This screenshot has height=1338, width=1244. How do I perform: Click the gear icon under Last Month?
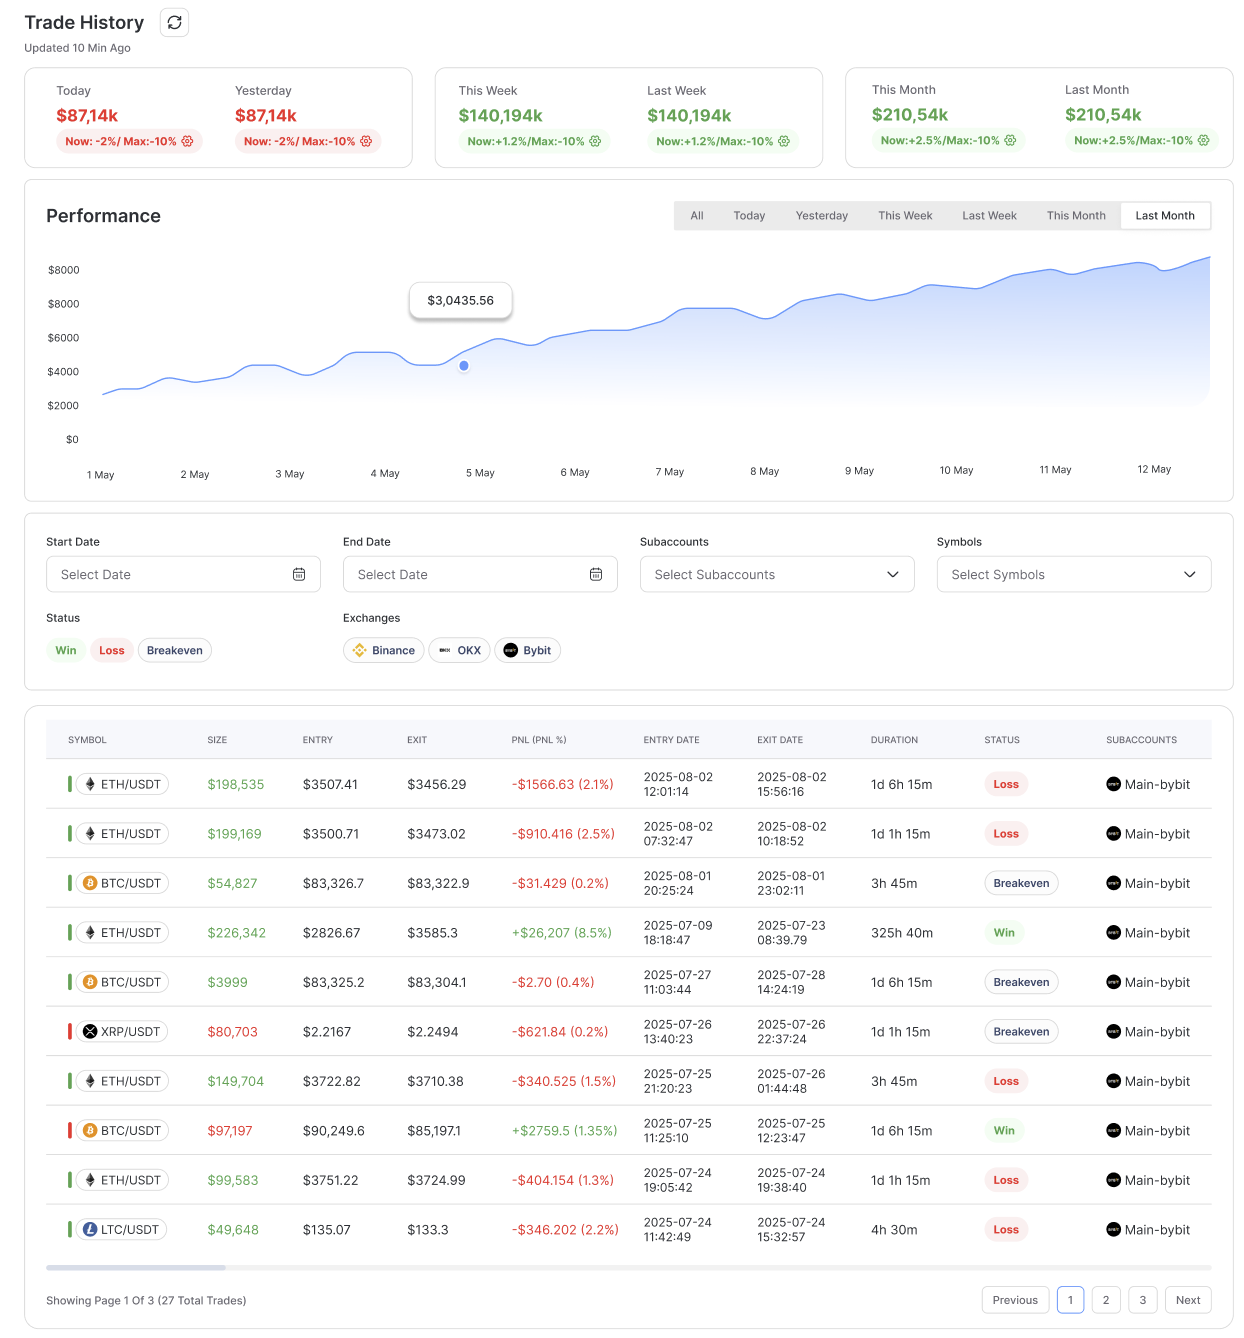(1203, 141)
